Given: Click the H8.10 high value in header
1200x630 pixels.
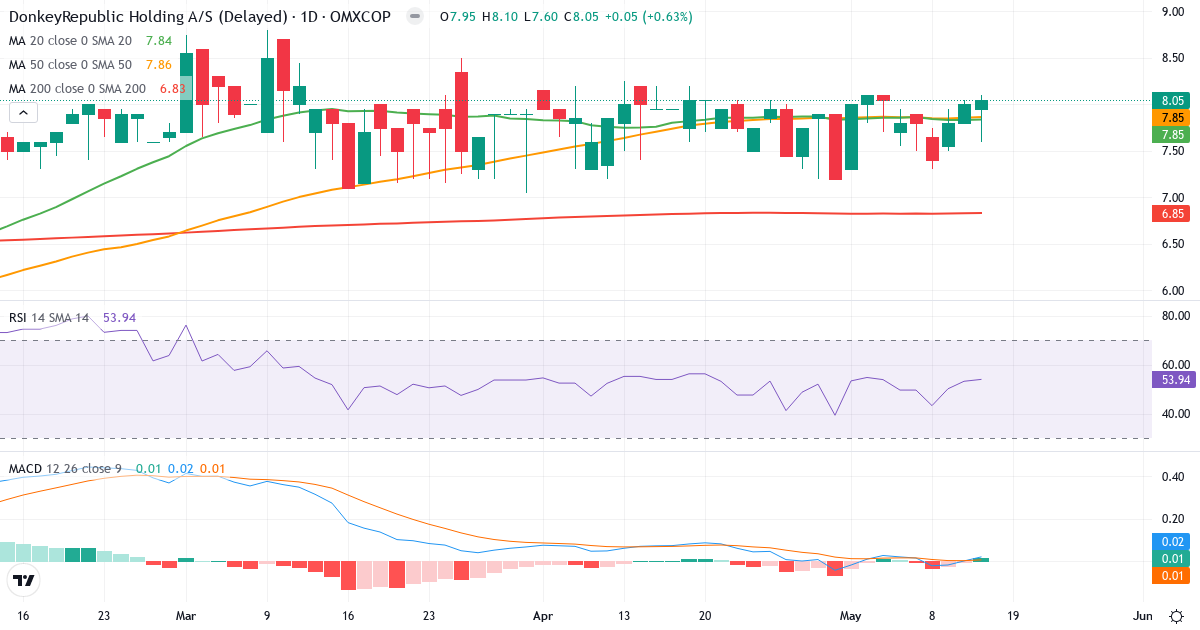Looking at the screenshot, I should [x=500, y=17].
